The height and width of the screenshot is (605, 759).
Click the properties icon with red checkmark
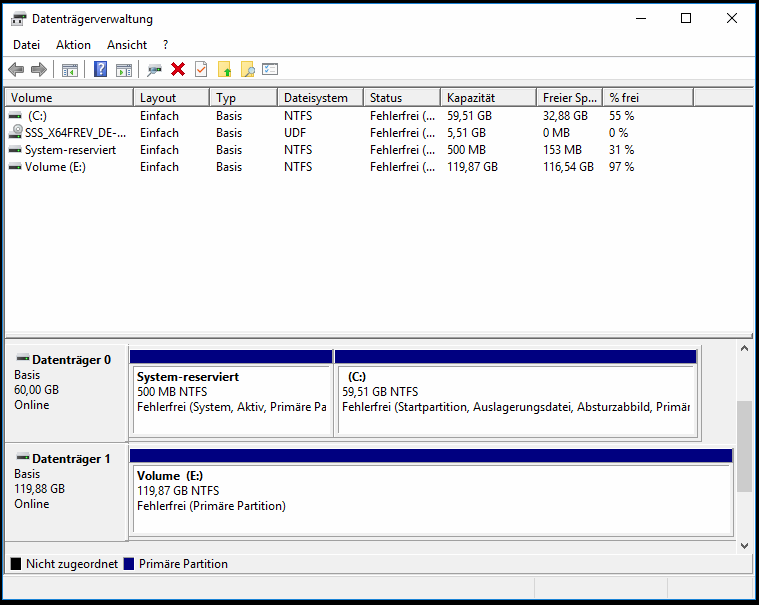[201, 69]
